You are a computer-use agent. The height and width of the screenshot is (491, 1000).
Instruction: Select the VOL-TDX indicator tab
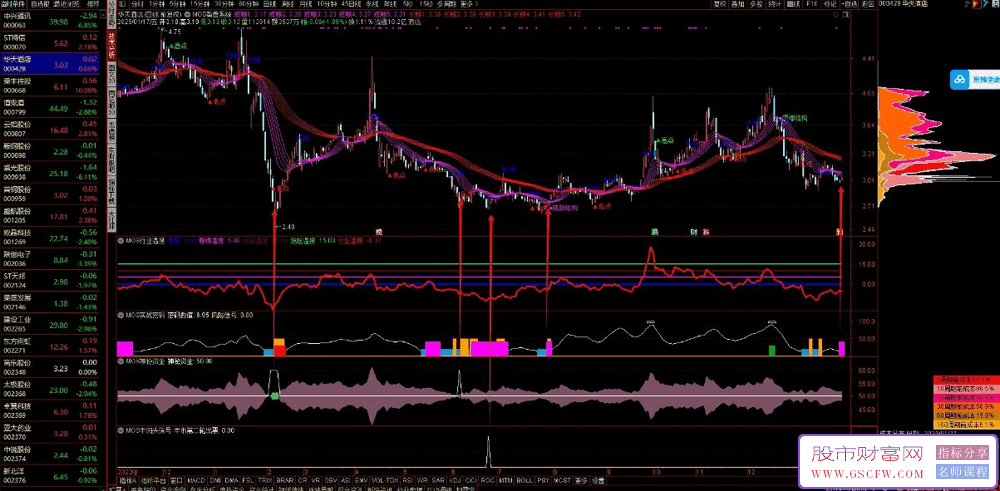point(385,480)
